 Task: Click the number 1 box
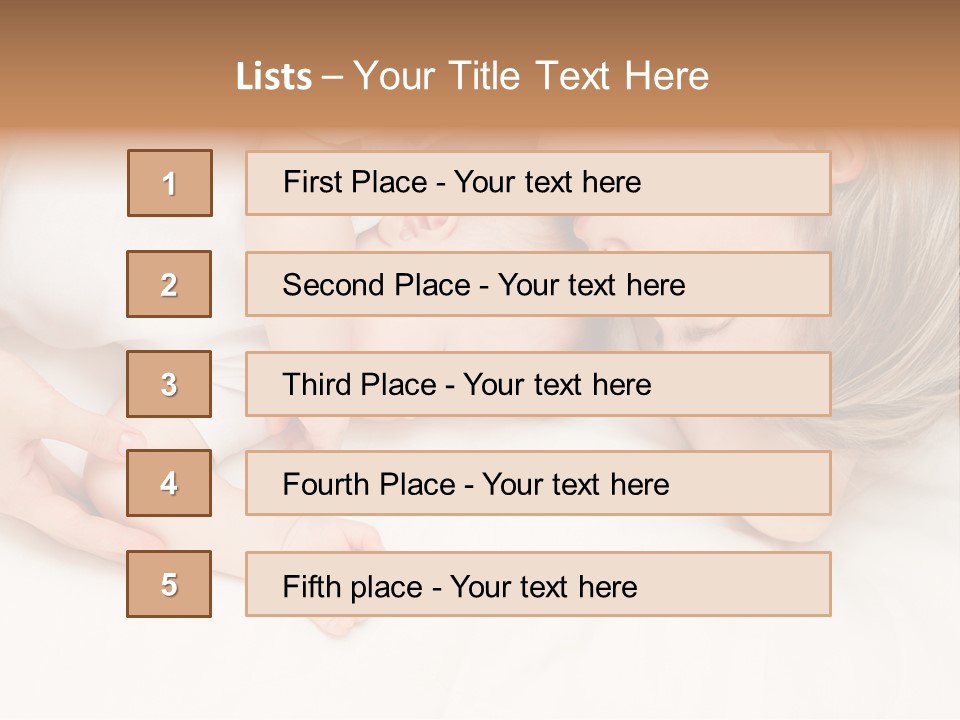pyautogui.click(x=170, y=183)
